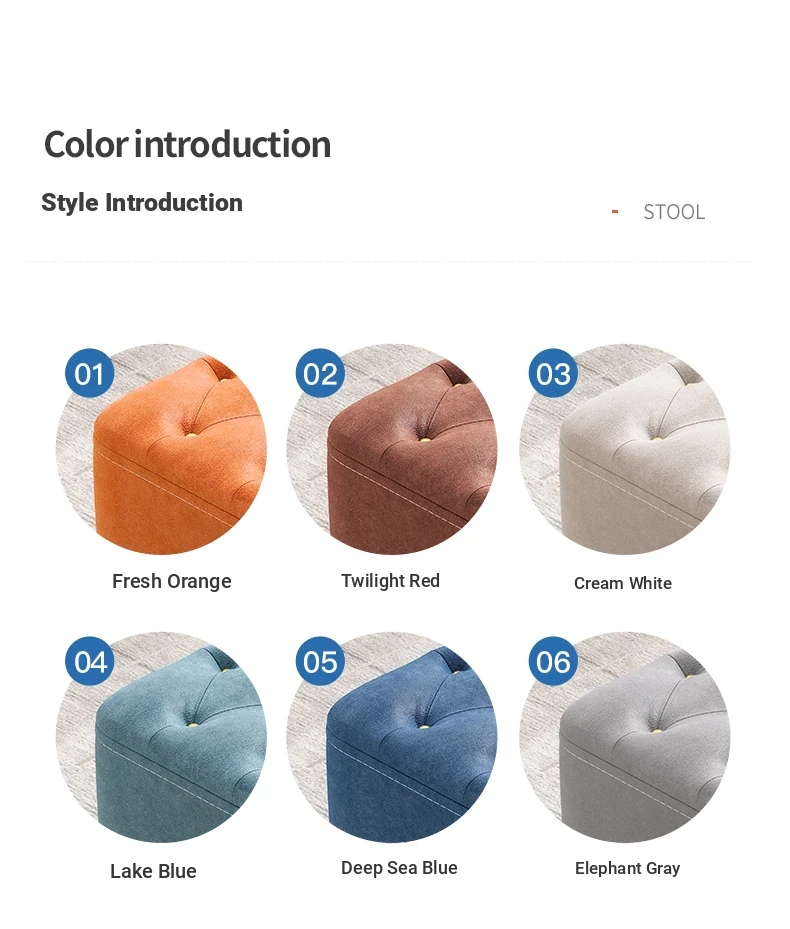Click the Twilight Red label

[391, 581]
